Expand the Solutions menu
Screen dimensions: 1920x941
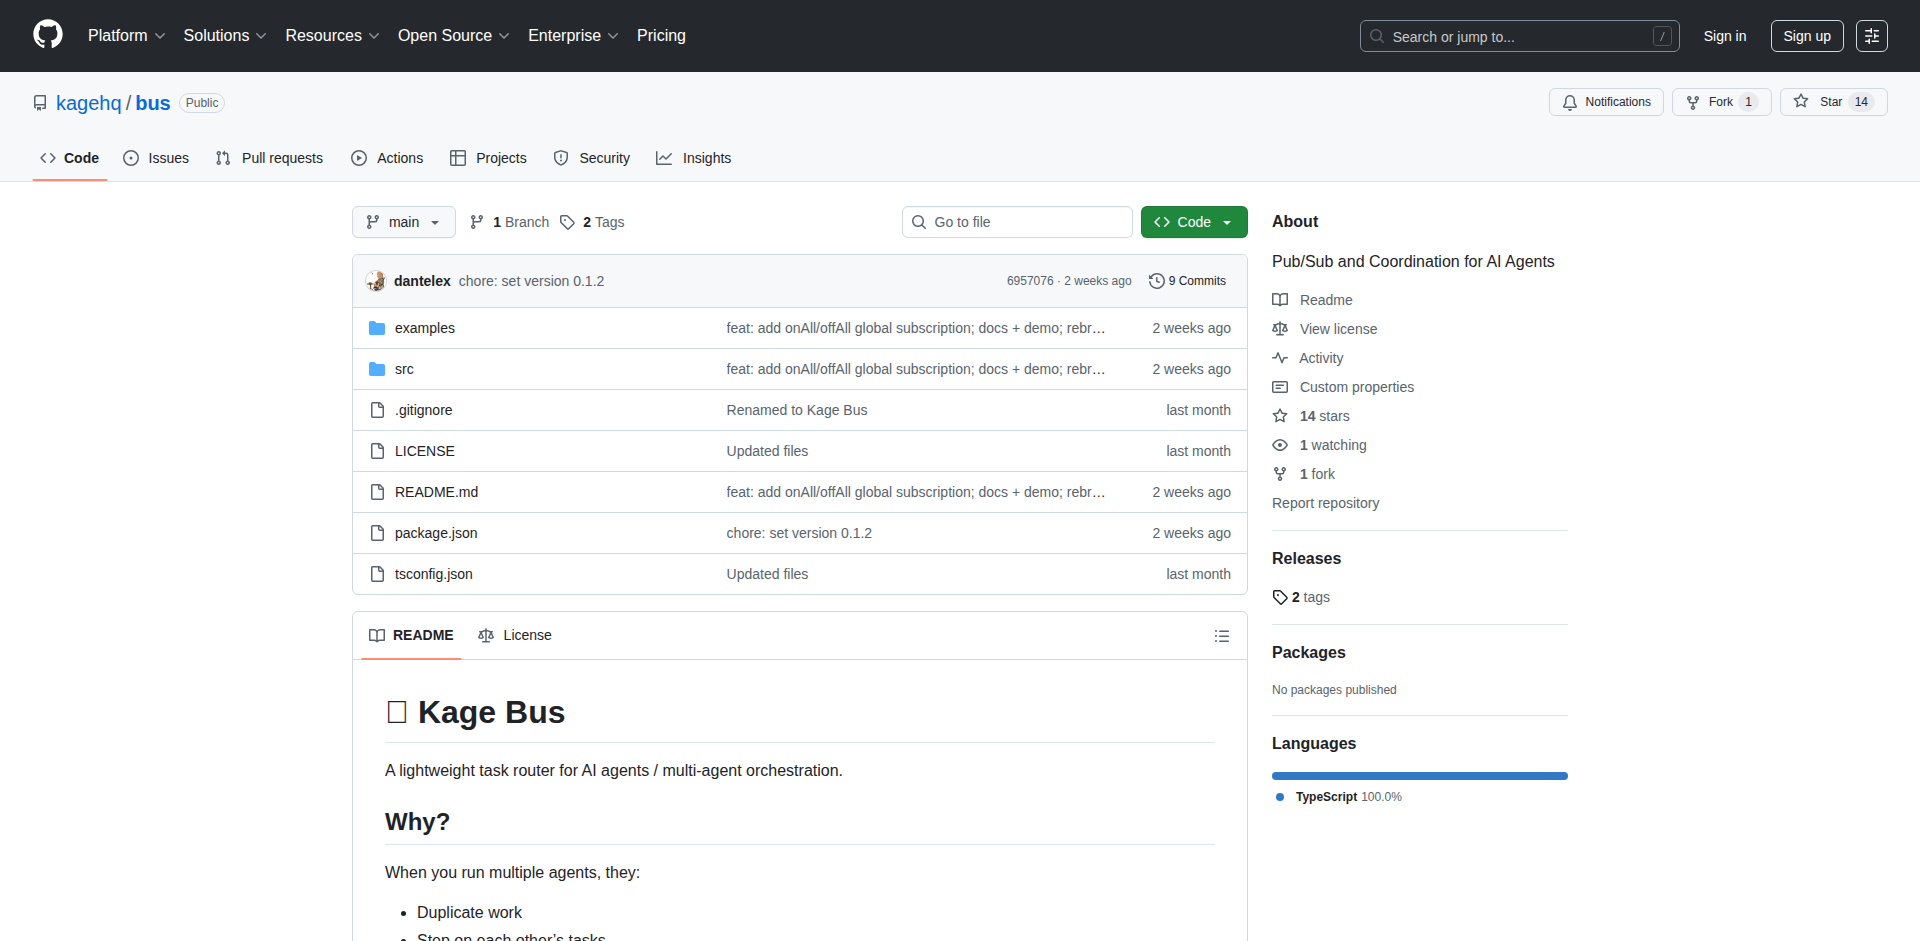tap(224, 35)
